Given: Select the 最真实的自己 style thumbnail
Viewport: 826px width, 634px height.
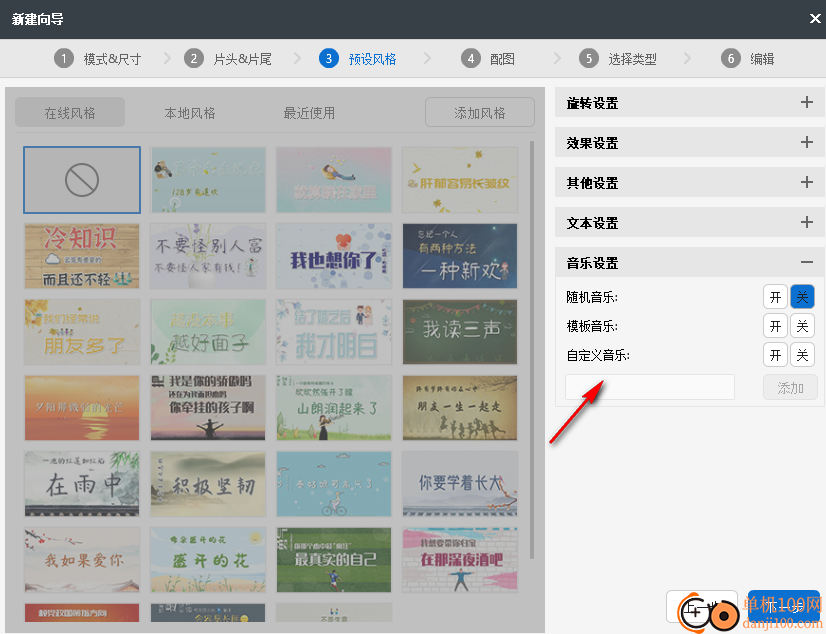Looking at the screenshot, I should click(334, 559).
